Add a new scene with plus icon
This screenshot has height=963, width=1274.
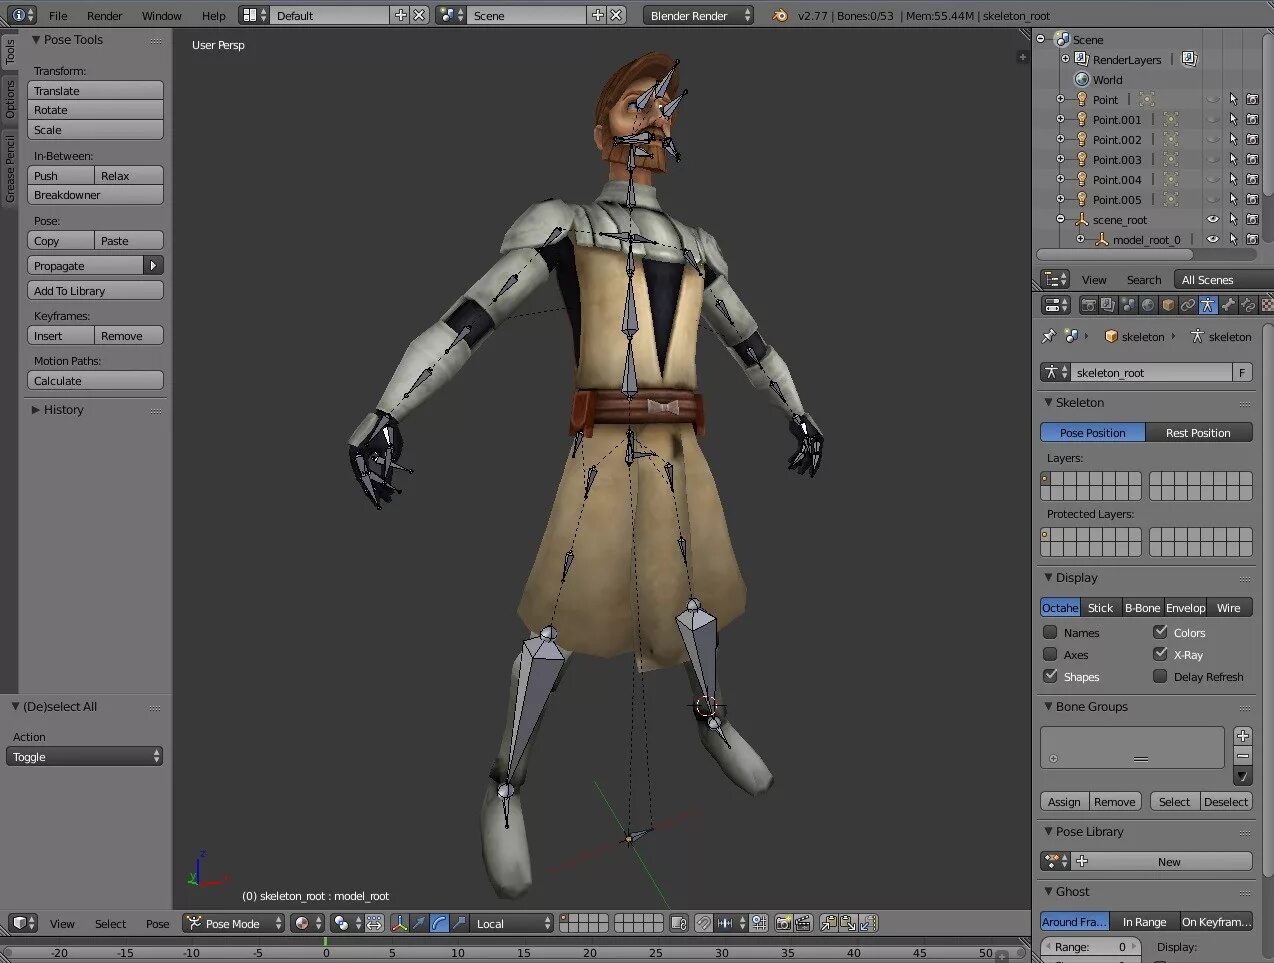[598, 15]
